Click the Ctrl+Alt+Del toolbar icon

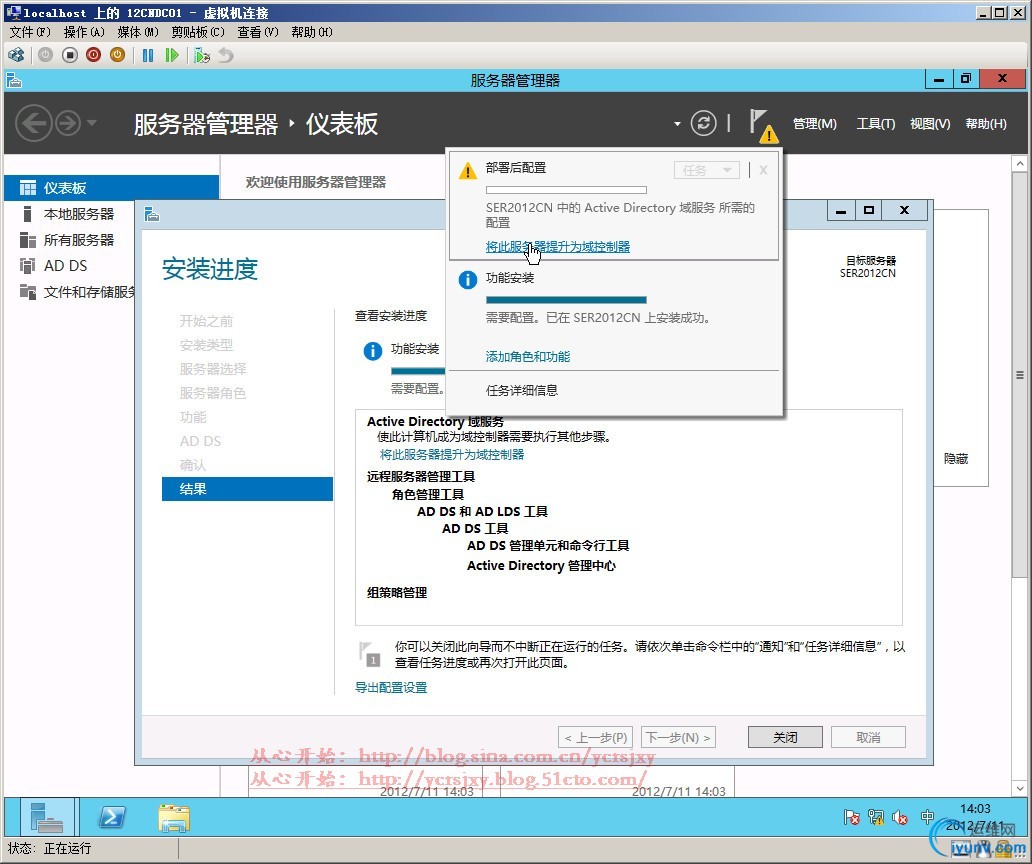(x=16, y=55)
